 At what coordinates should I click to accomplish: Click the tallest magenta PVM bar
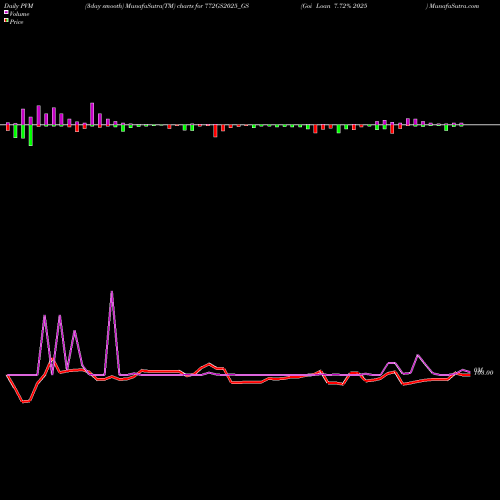tap(92, 113)
